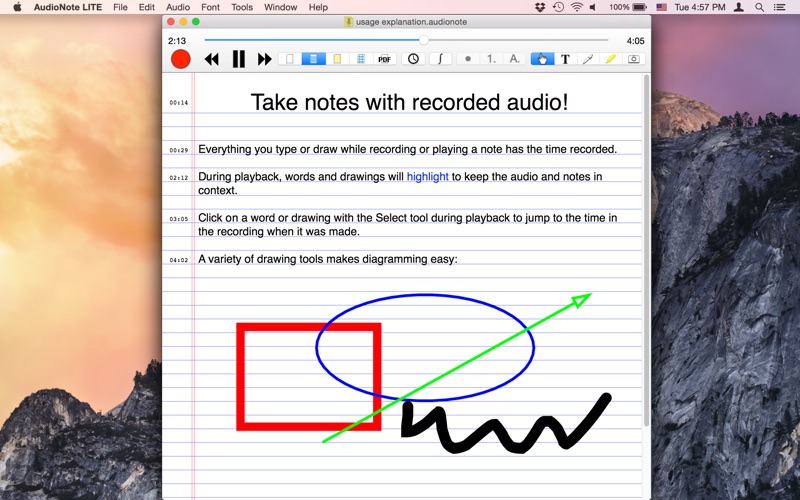
Task: Activate the Pen drawing tool
Action: click(x=588, y=59)
